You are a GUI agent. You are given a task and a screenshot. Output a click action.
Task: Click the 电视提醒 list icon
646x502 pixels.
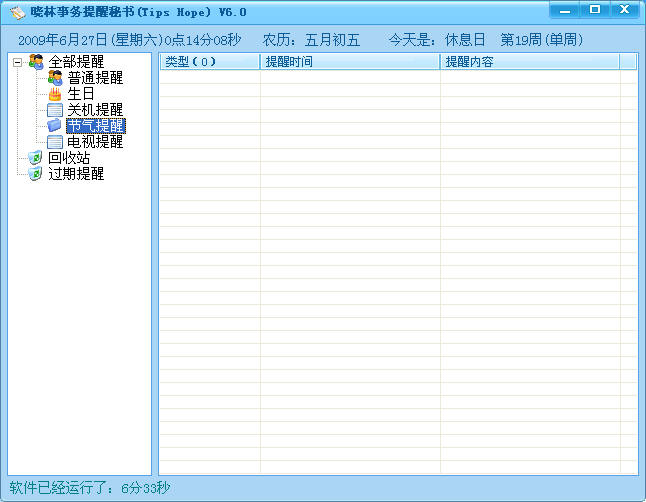coord(55,142)
